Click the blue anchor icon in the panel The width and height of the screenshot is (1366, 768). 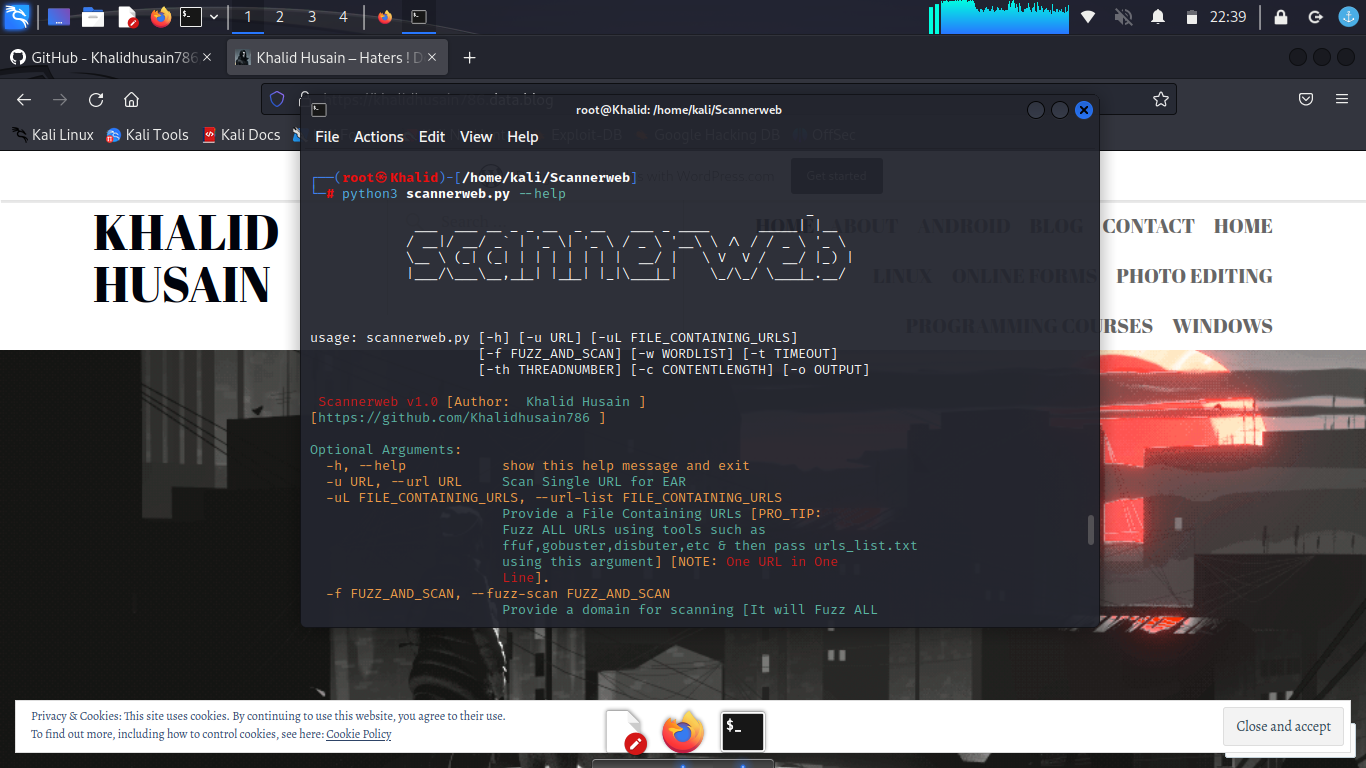pyautogui.click(x=1349, y=17)
